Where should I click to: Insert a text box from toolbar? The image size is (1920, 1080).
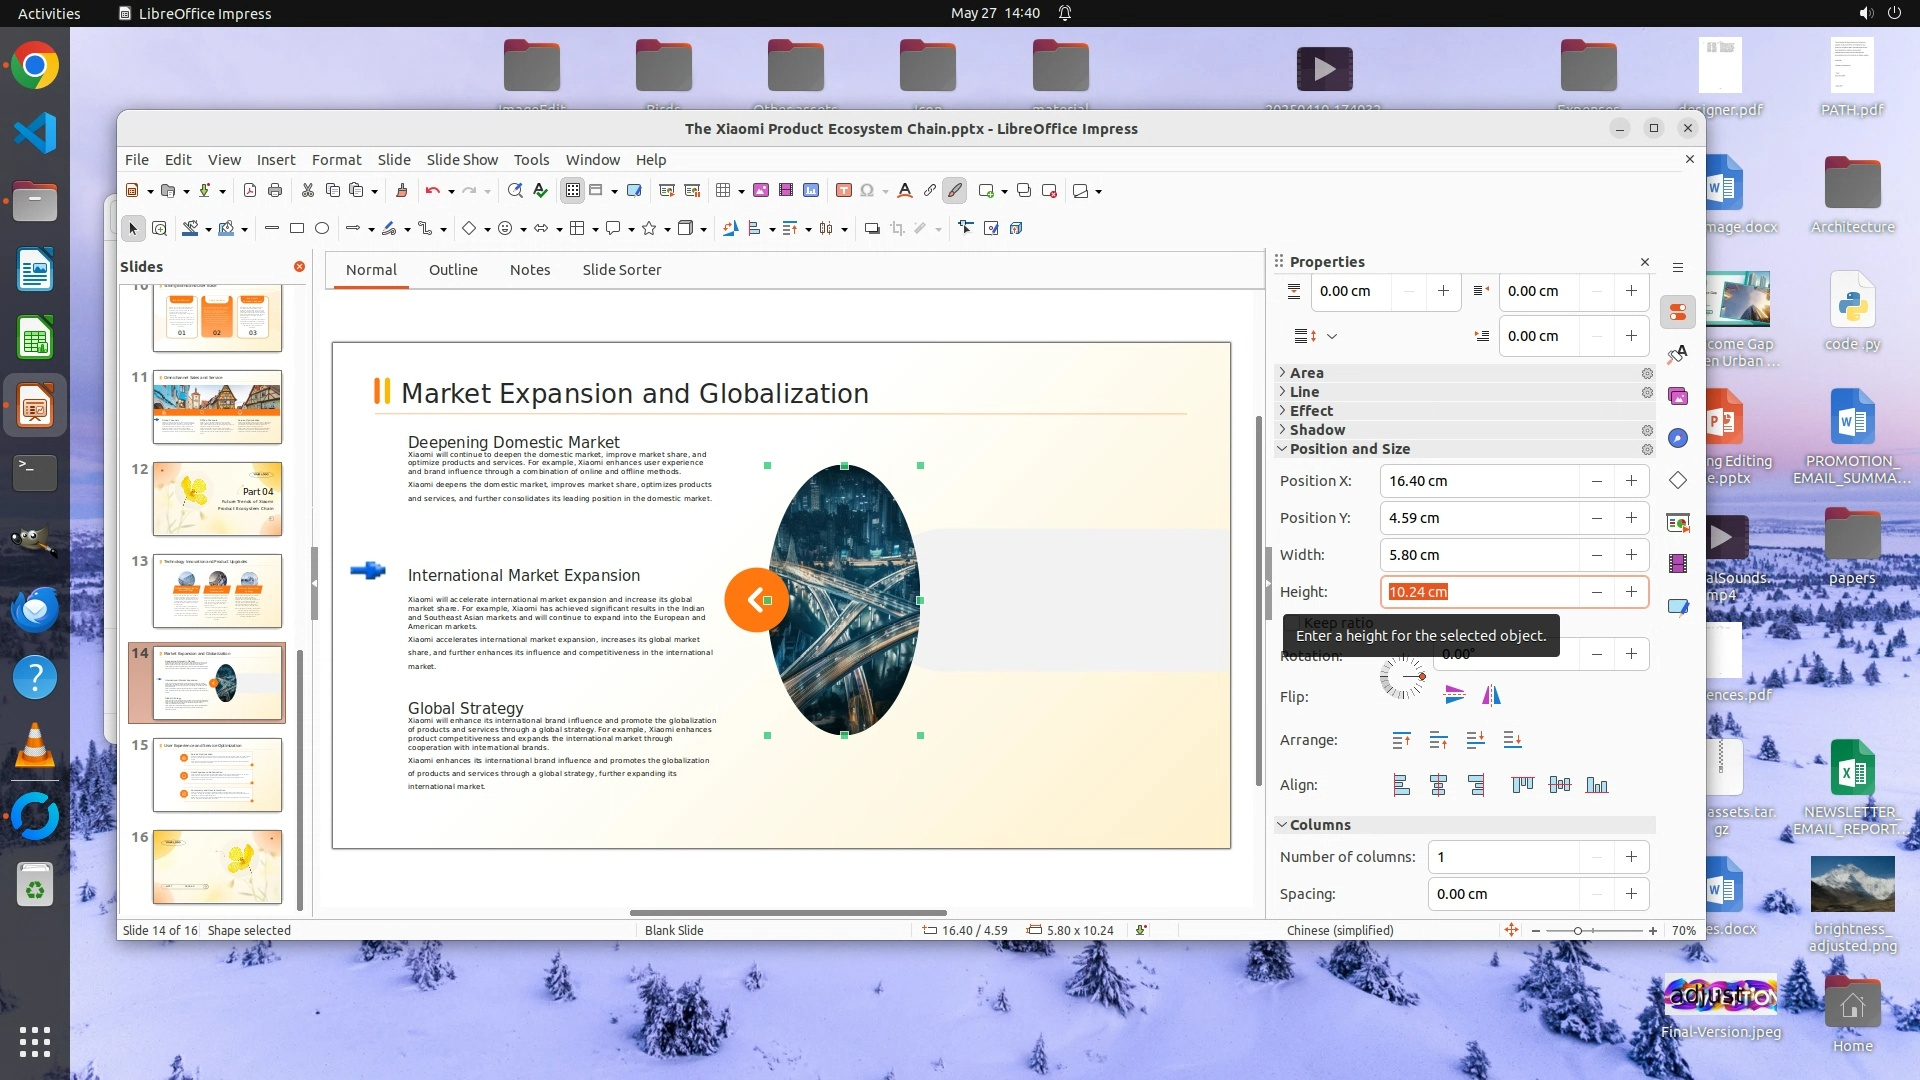pos(843,191)
